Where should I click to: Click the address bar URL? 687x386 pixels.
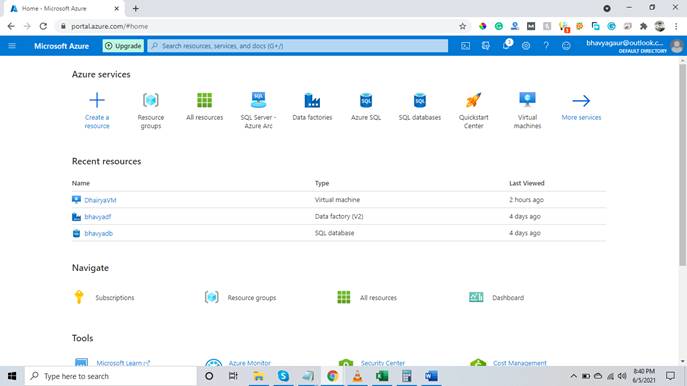(x=110, y=26)
